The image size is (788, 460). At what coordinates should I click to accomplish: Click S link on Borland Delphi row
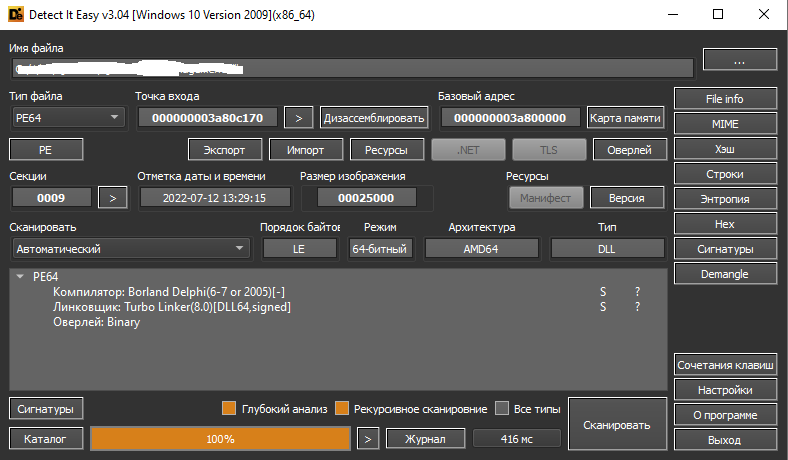pyautogui.click(x=603, y=292)
